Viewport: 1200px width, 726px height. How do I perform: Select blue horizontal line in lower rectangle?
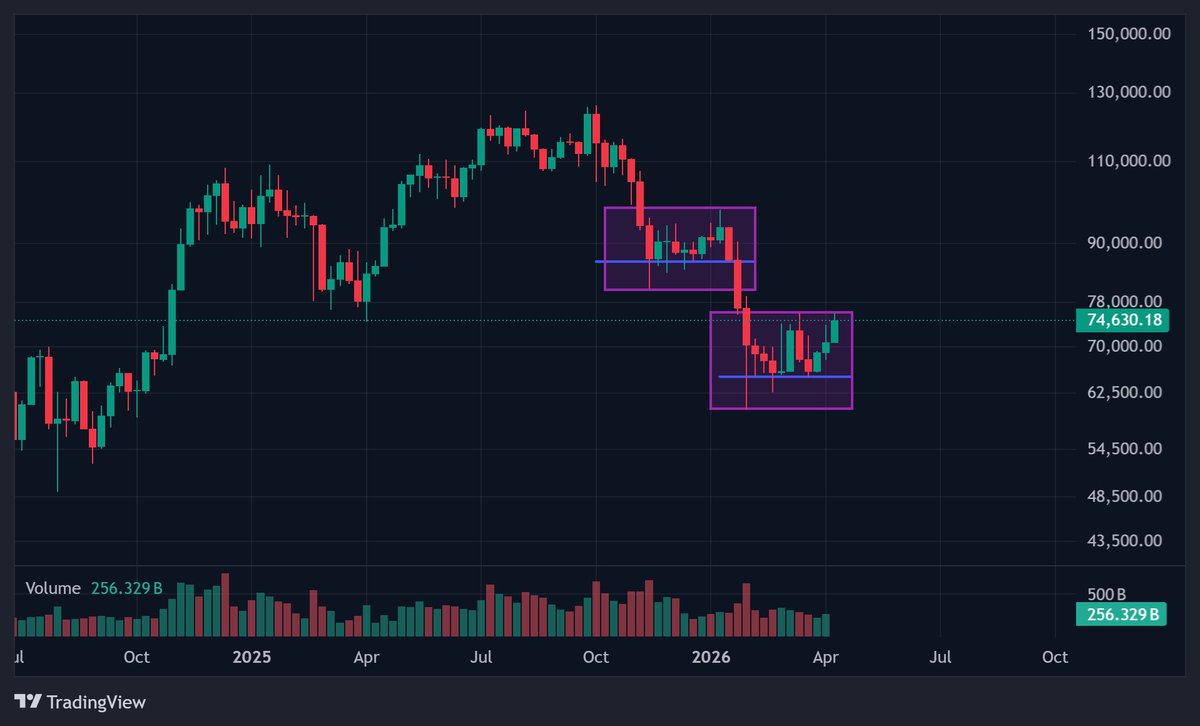(740, 377)
